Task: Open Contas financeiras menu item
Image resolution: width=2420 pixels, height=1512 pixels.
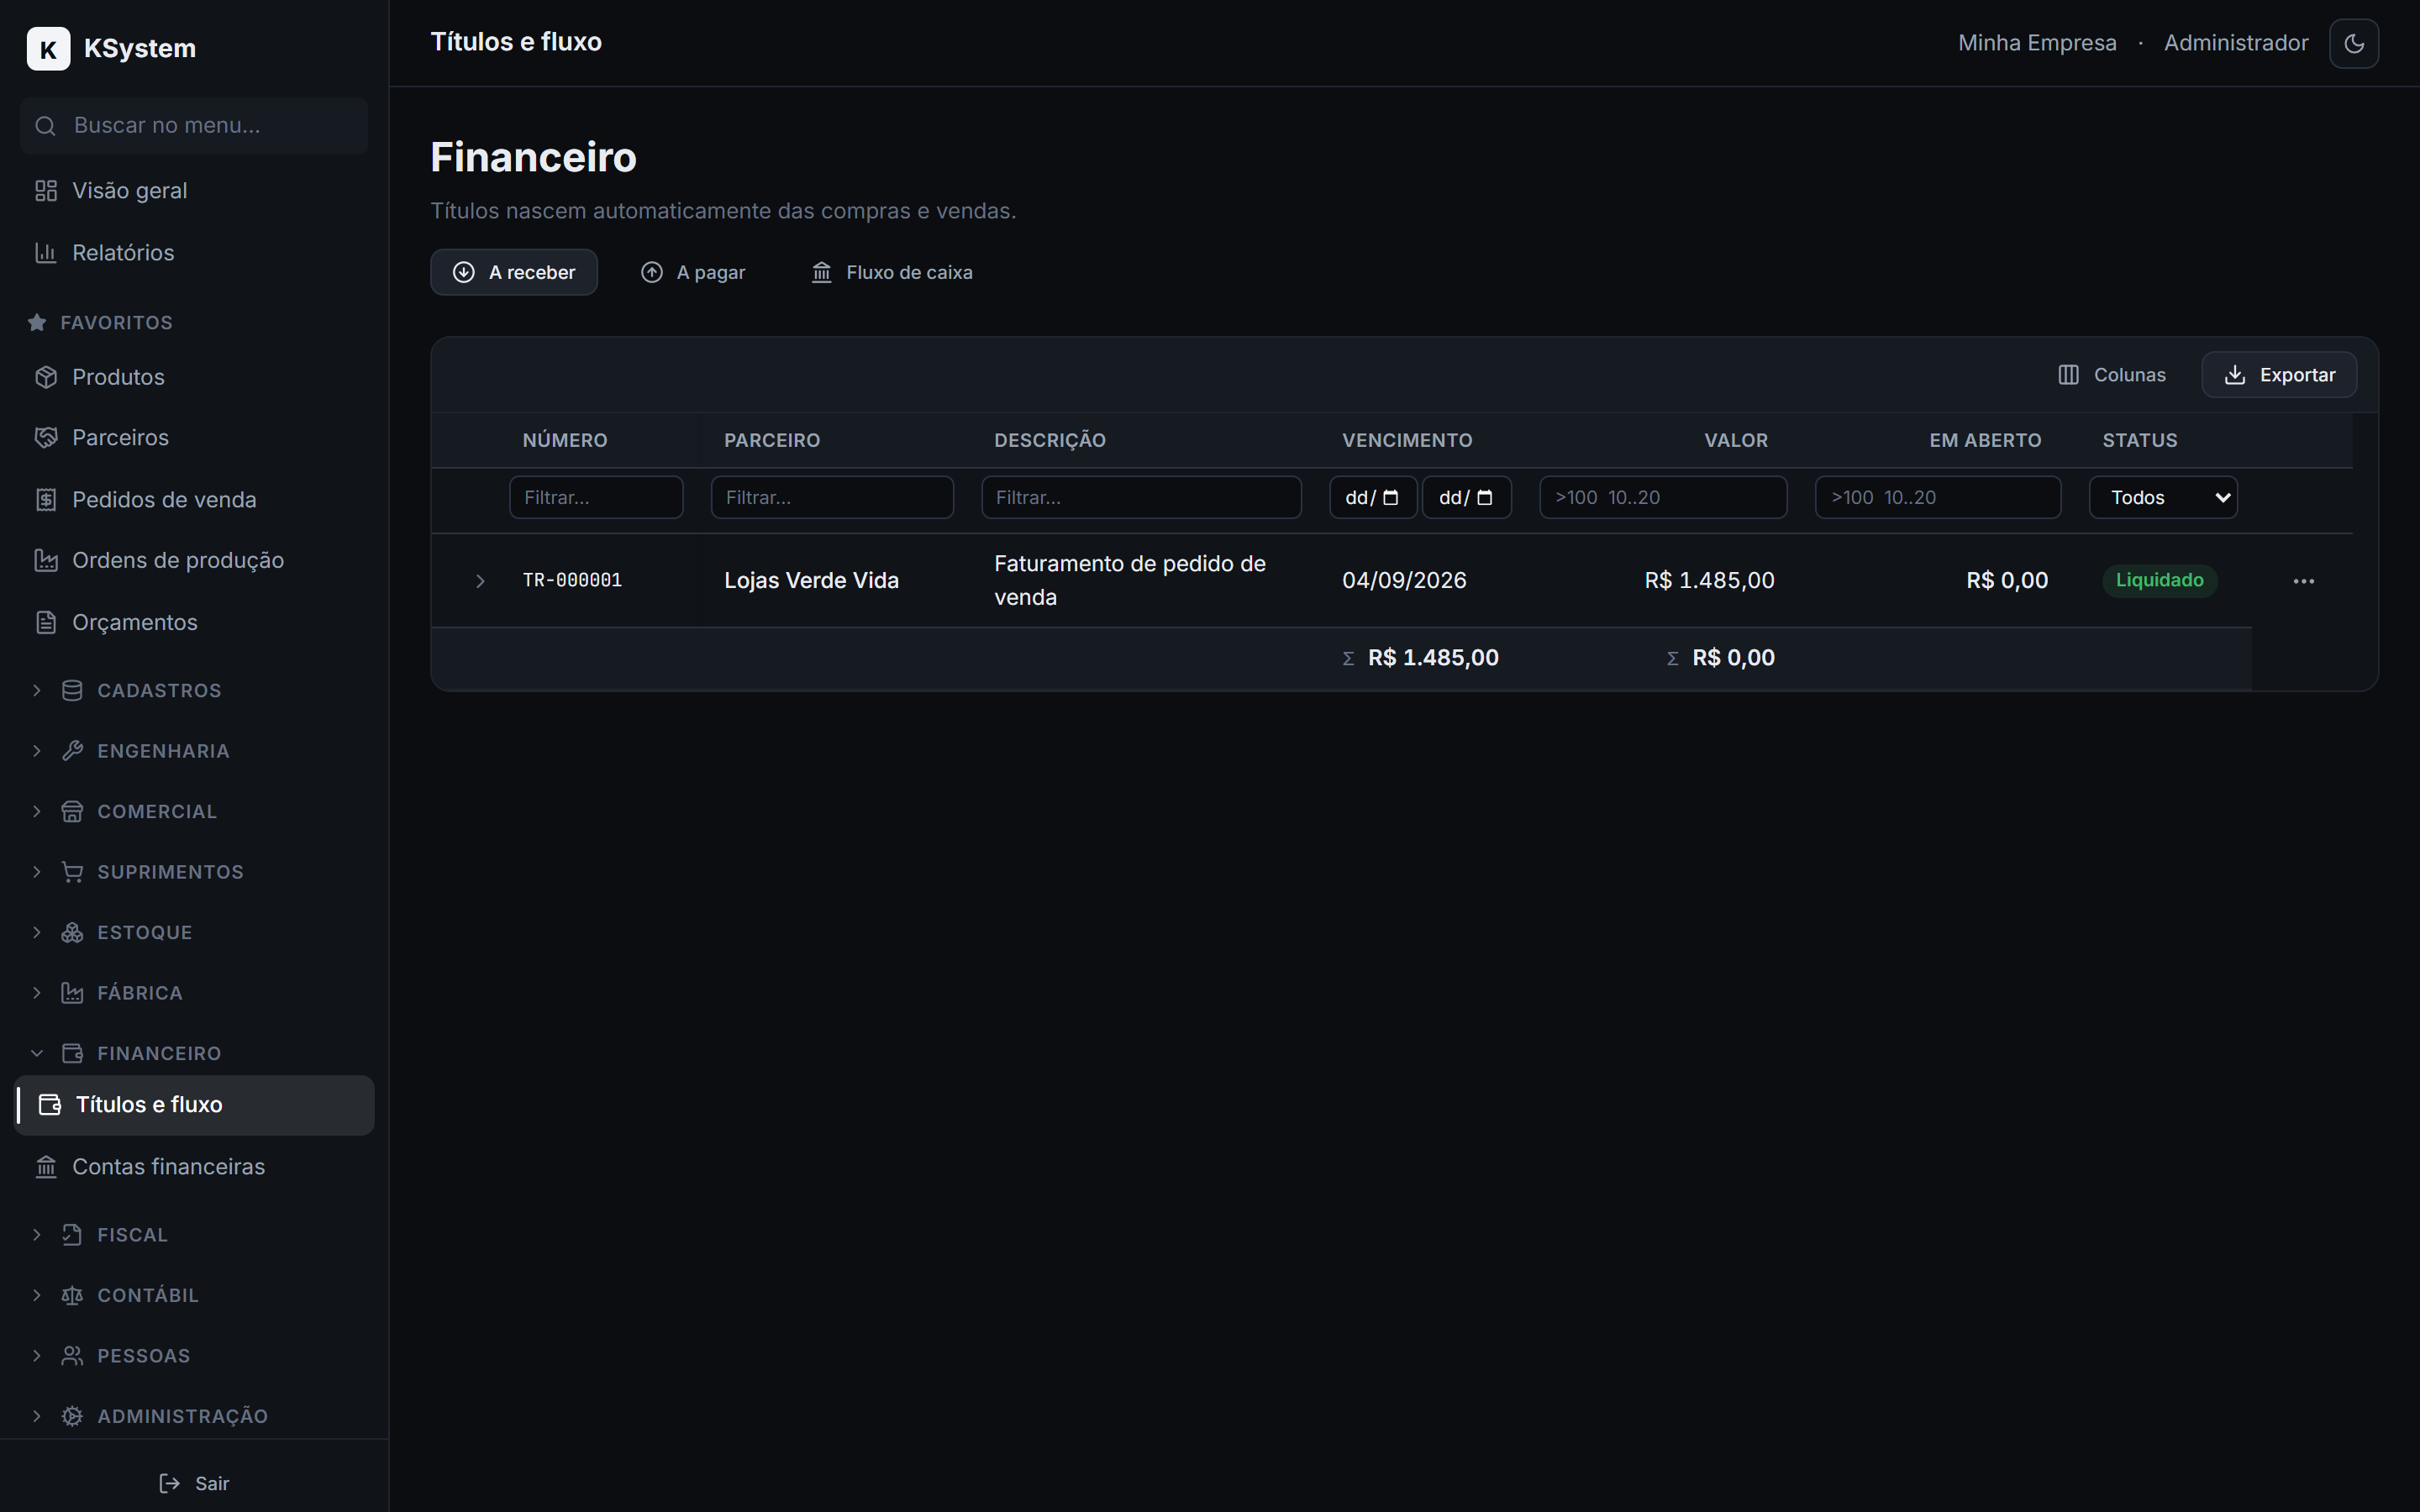Action: click(x=194, y=1167)
